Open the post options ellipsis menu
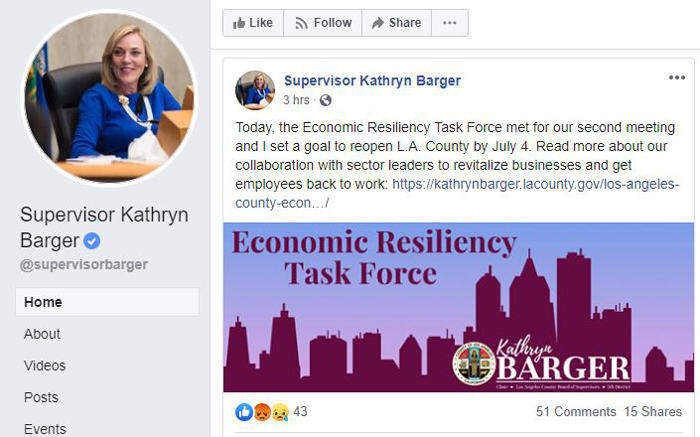The width and height of the screenshot is (700, 437). pyautogui.click(x=677, y=78)
